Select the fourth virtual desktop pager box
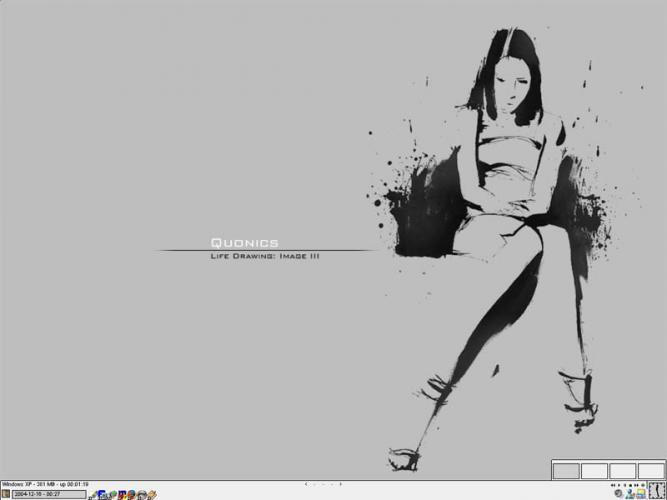The height and width of the screenshot is (500, 667). coord(650,470)
